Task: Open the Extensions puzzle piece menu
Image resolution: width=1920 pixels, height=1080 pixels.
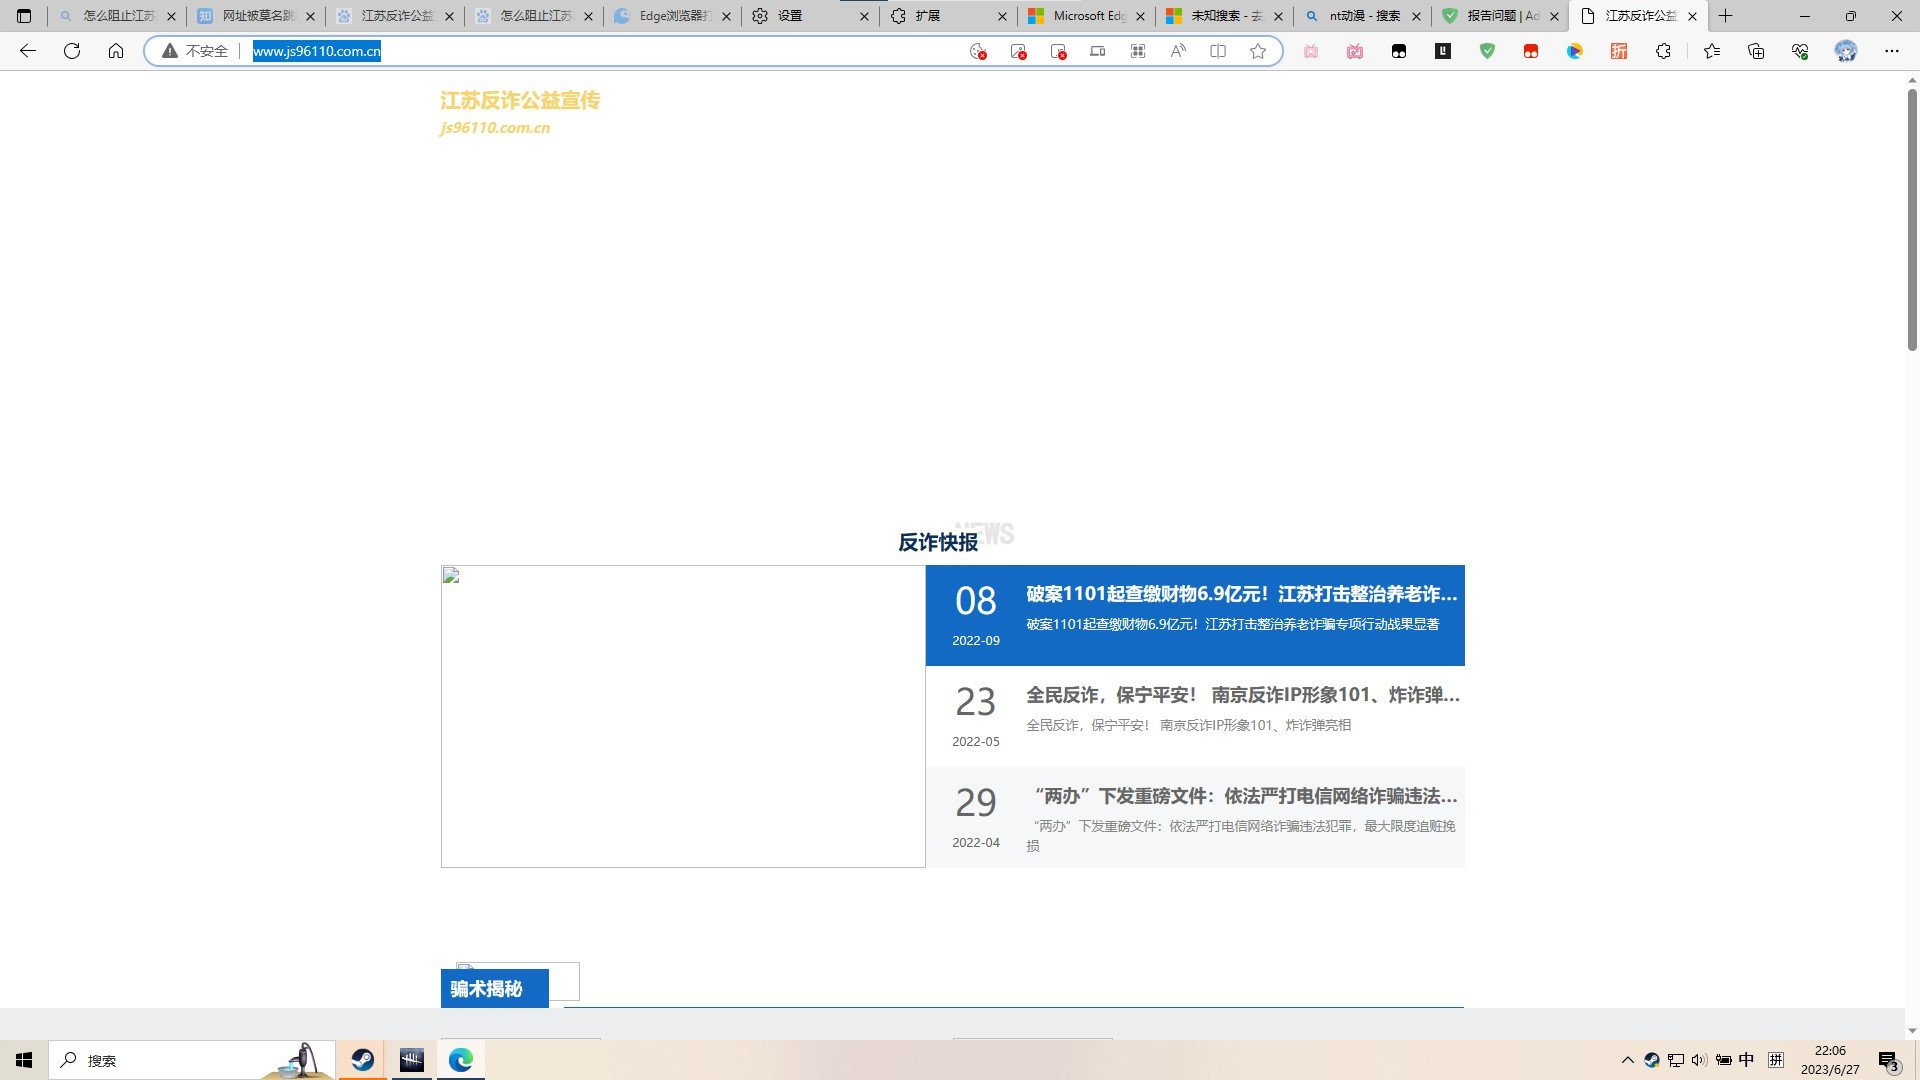Action: point(1663,51)
